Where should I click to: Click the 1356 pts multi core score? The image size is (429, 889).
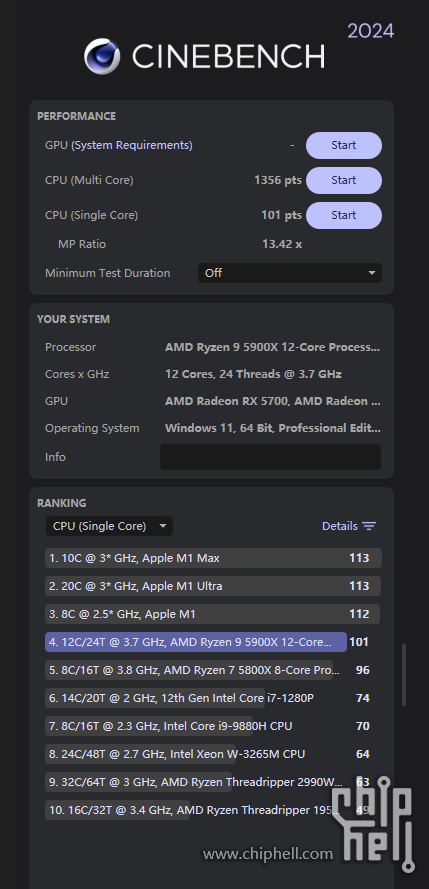coord(278,180)
